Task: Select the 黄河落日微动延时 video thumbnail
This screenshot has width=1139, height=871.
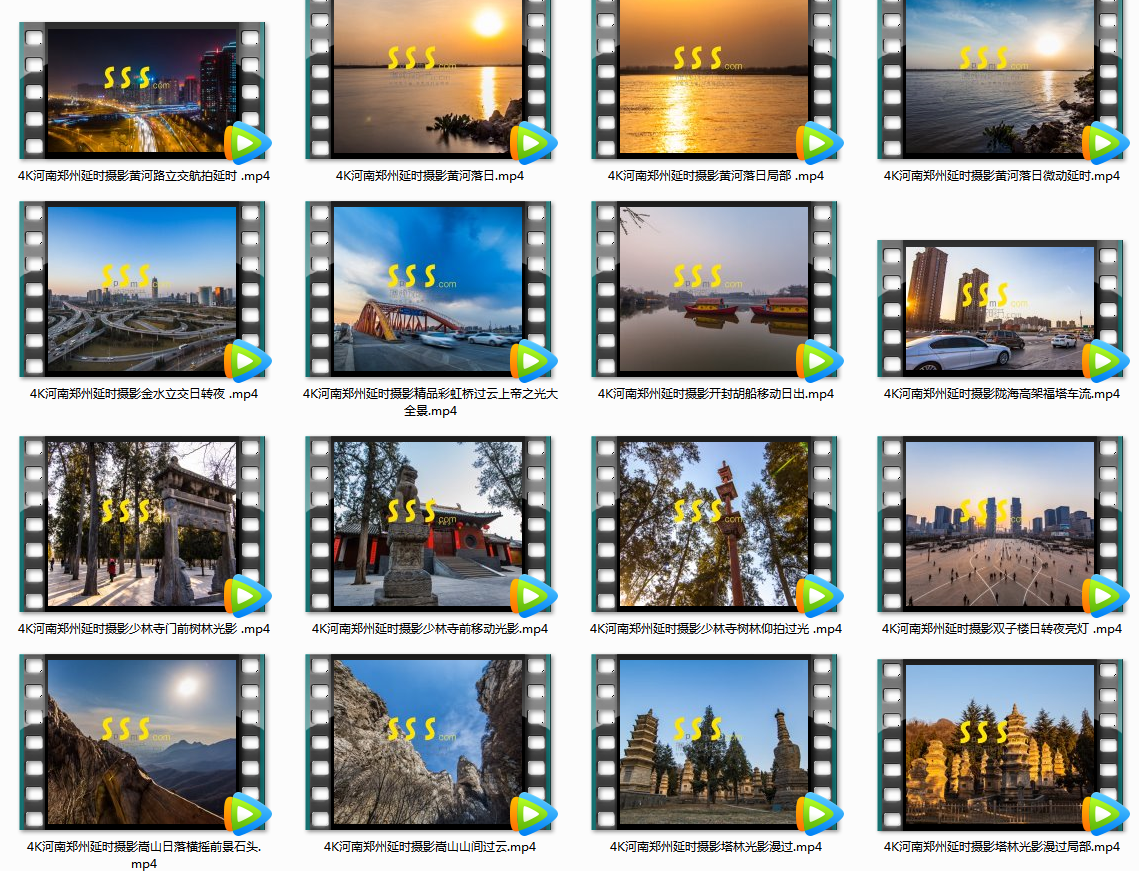Action: tap(999, 80)
